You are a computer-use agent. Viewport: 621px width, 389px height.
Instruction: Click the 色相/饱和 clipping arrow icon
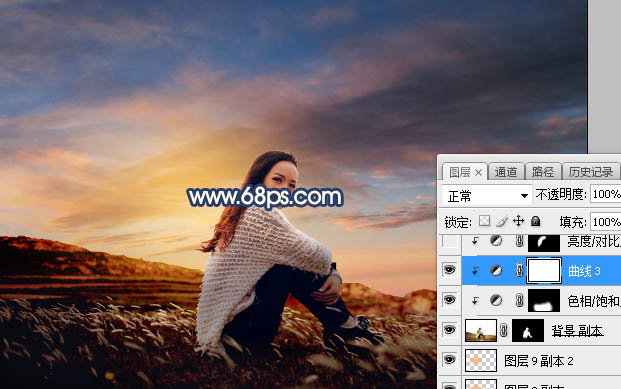coord(475,301)
